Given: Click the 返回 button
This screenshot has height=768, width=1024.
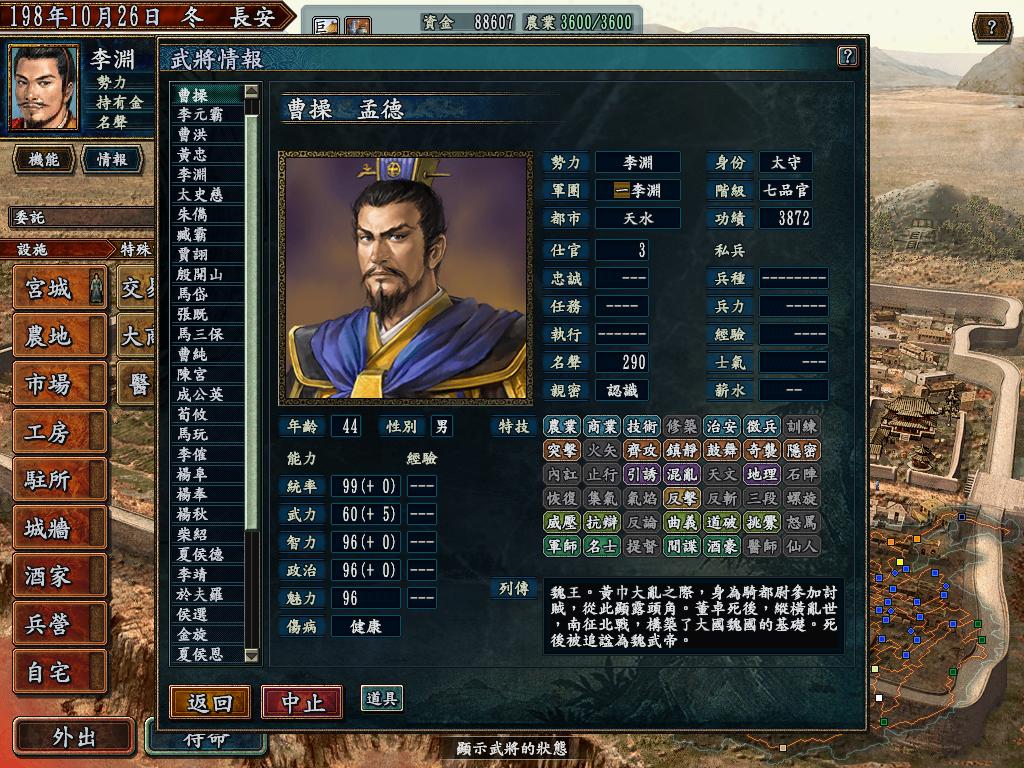Looking at the screenshot, I should (x=210, y=703).
